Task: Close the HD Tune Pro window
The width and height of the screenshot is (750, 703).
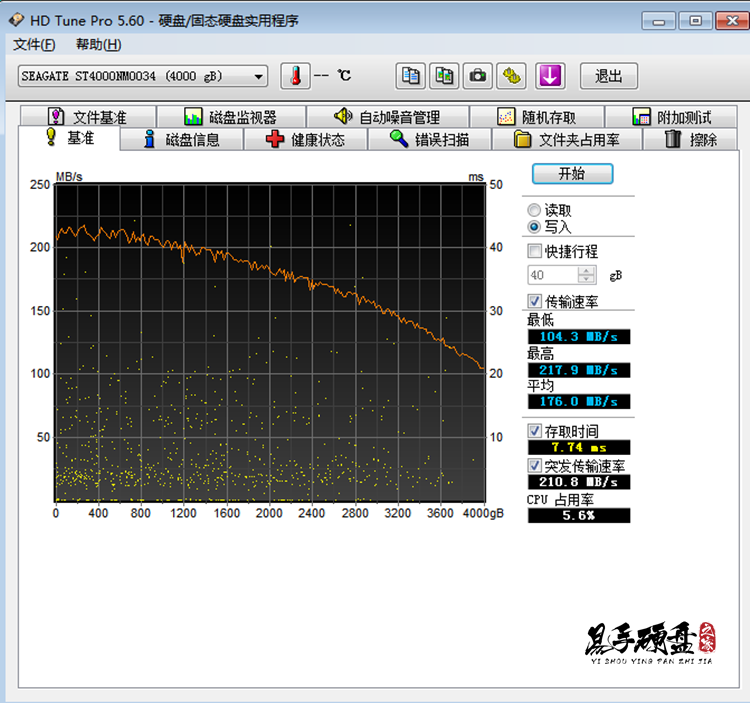Action: [x=732, y=21]
